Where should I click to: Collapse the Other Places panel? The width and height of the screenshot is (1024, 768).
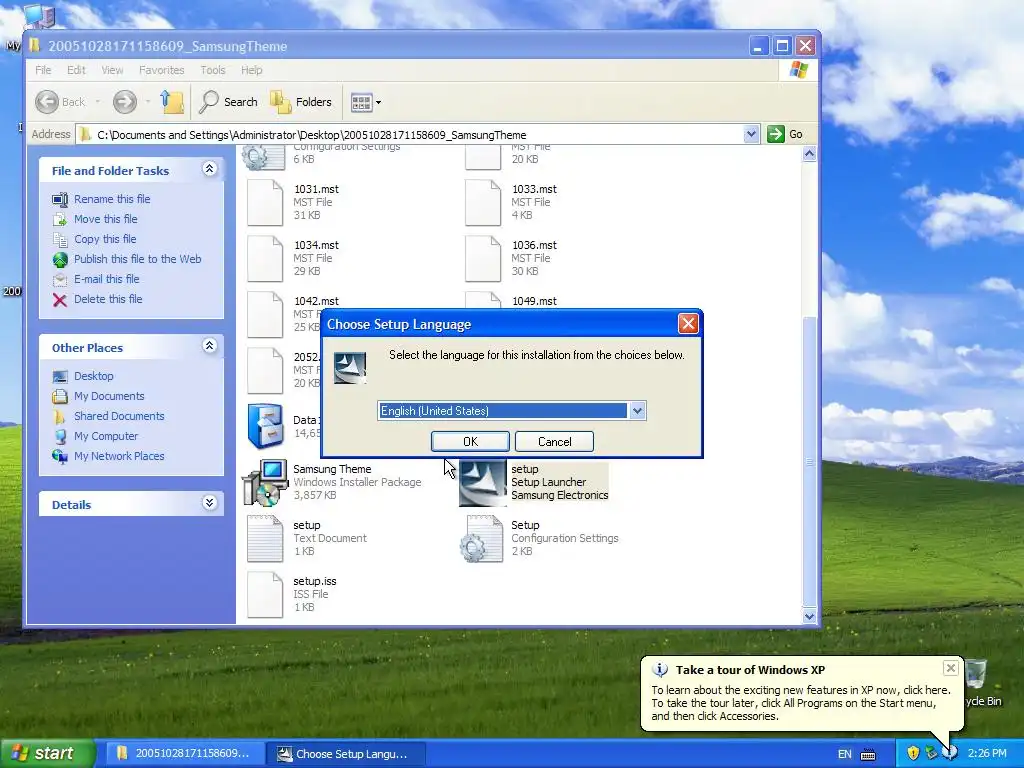click(x=209, y=346)
